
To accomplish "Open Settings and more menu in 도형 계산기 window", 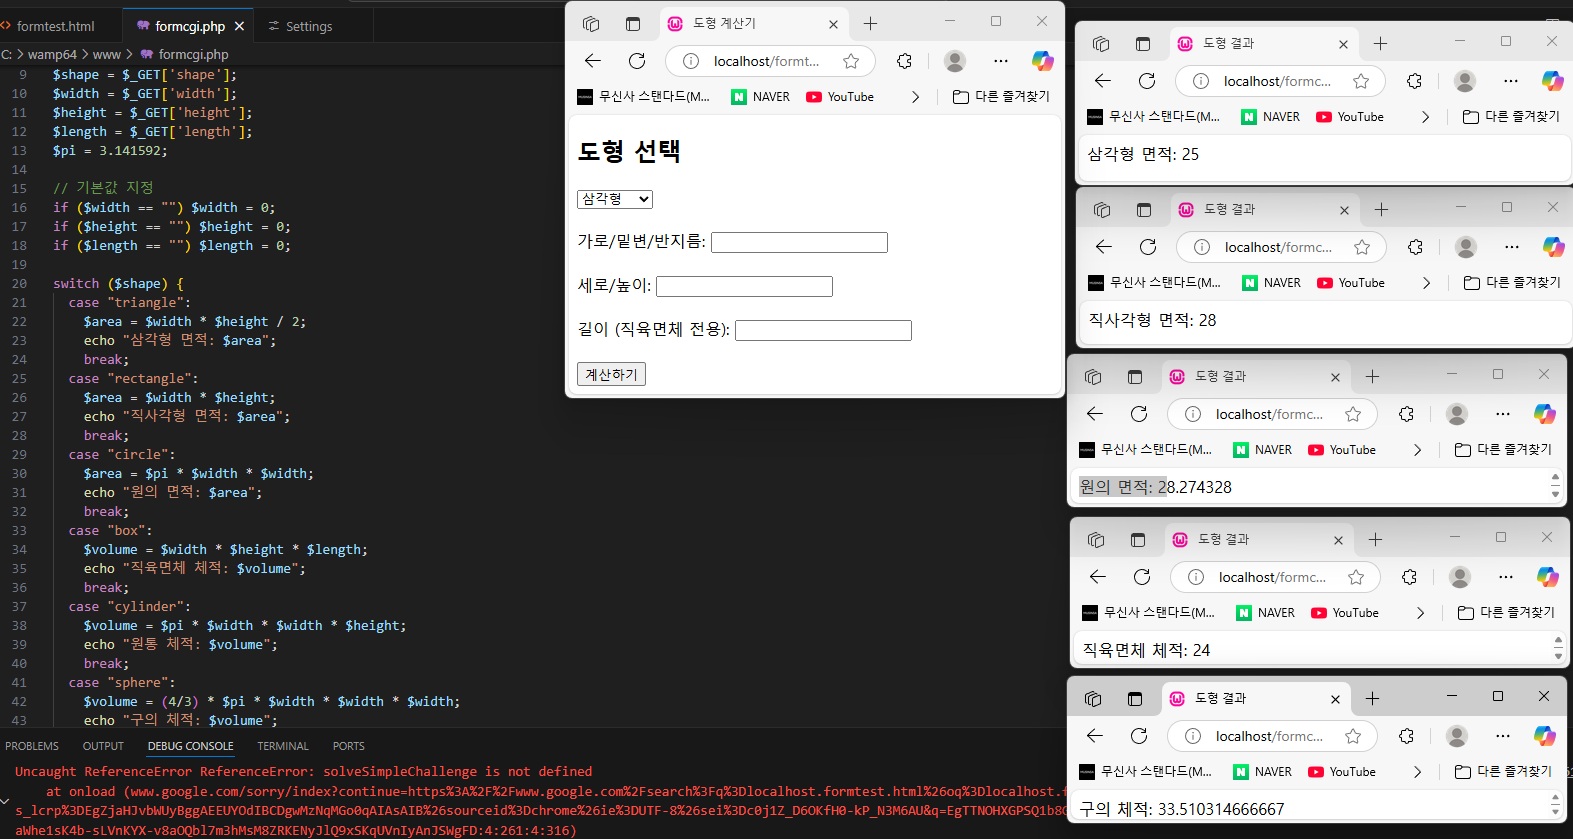I will click(x=1000, y=61).
